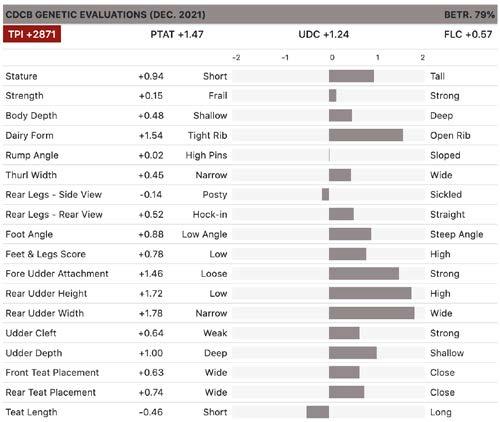Click the Strength bar near zero

332,96
